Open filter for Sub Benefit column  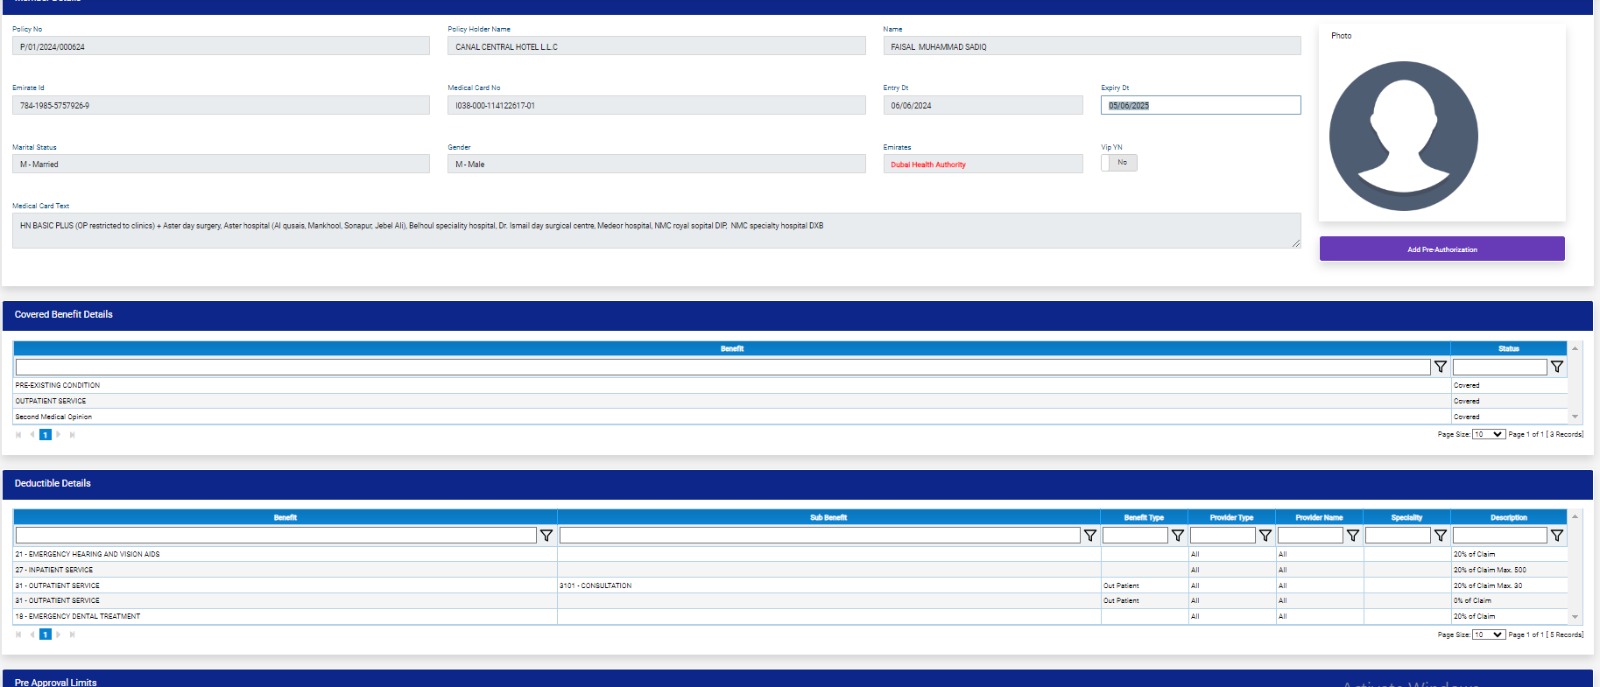point(1090,536)
